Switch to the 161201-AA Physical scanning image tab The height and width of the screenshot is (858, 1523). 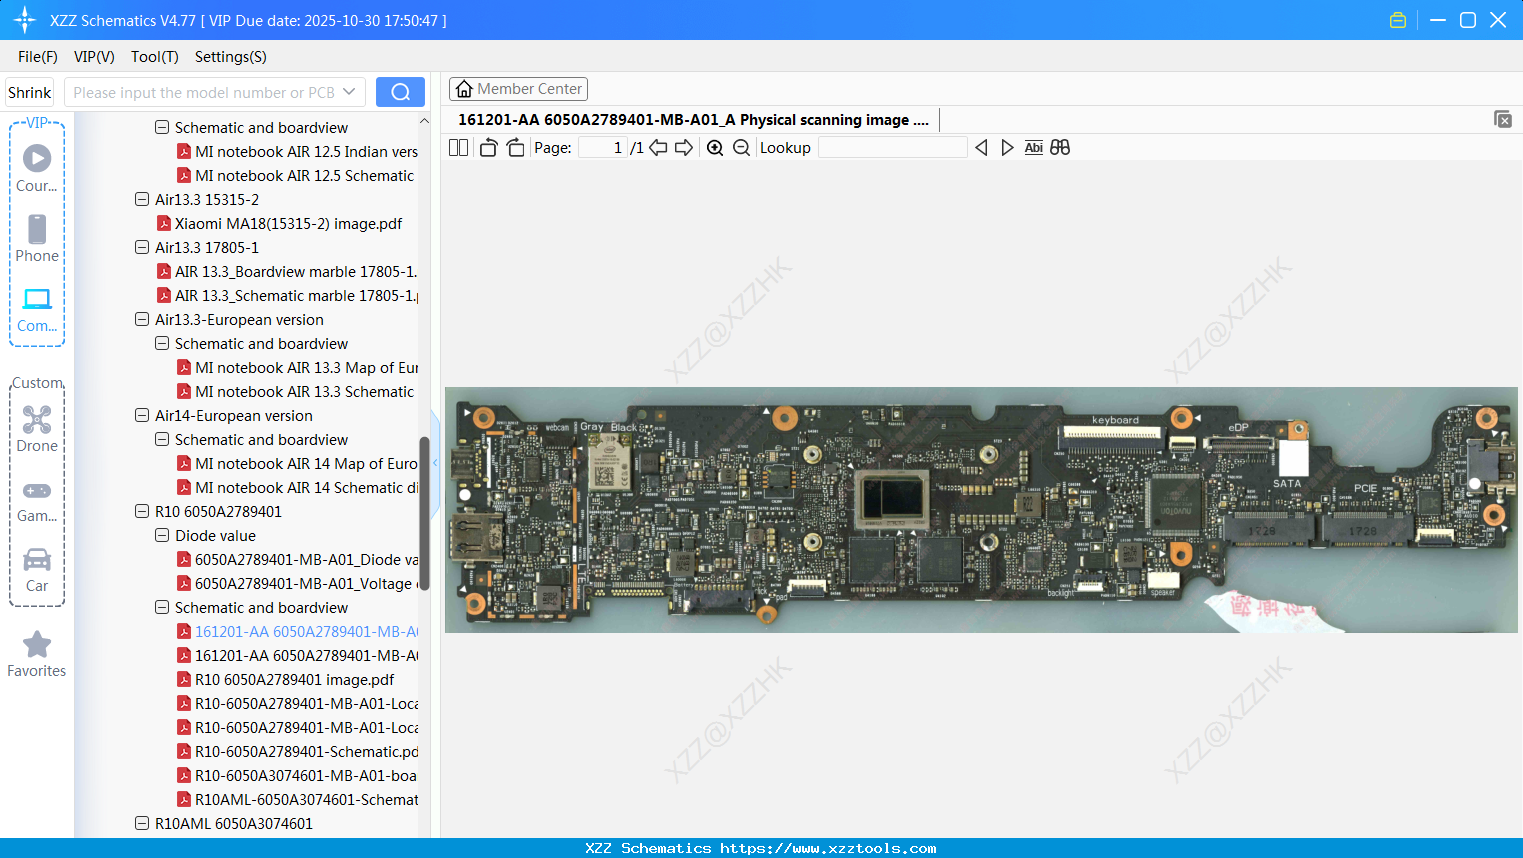tap(693, 120)
